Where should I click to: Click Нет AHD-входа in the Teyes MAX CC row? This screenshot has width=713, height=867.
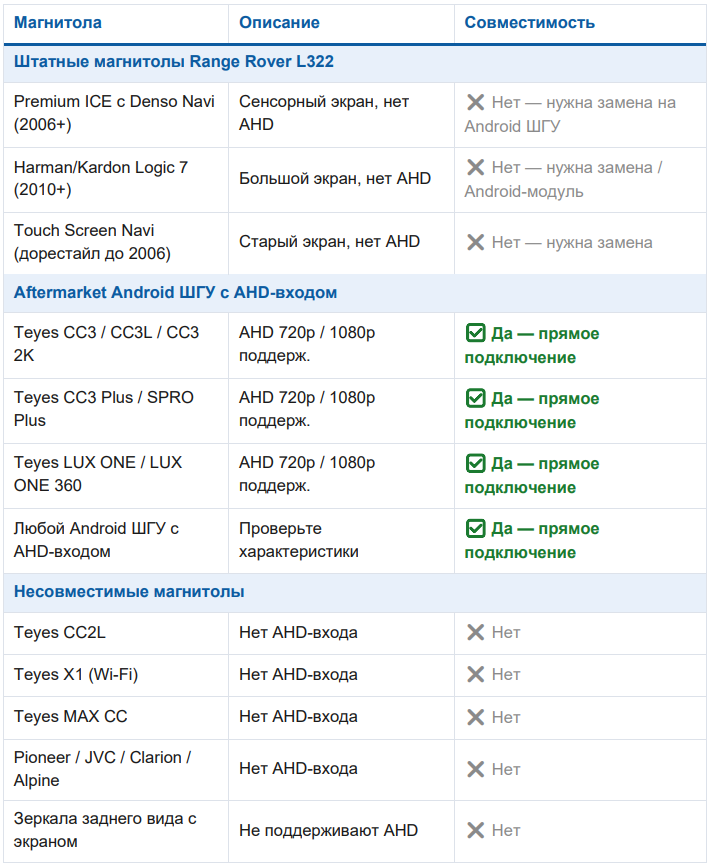[298, 717]
